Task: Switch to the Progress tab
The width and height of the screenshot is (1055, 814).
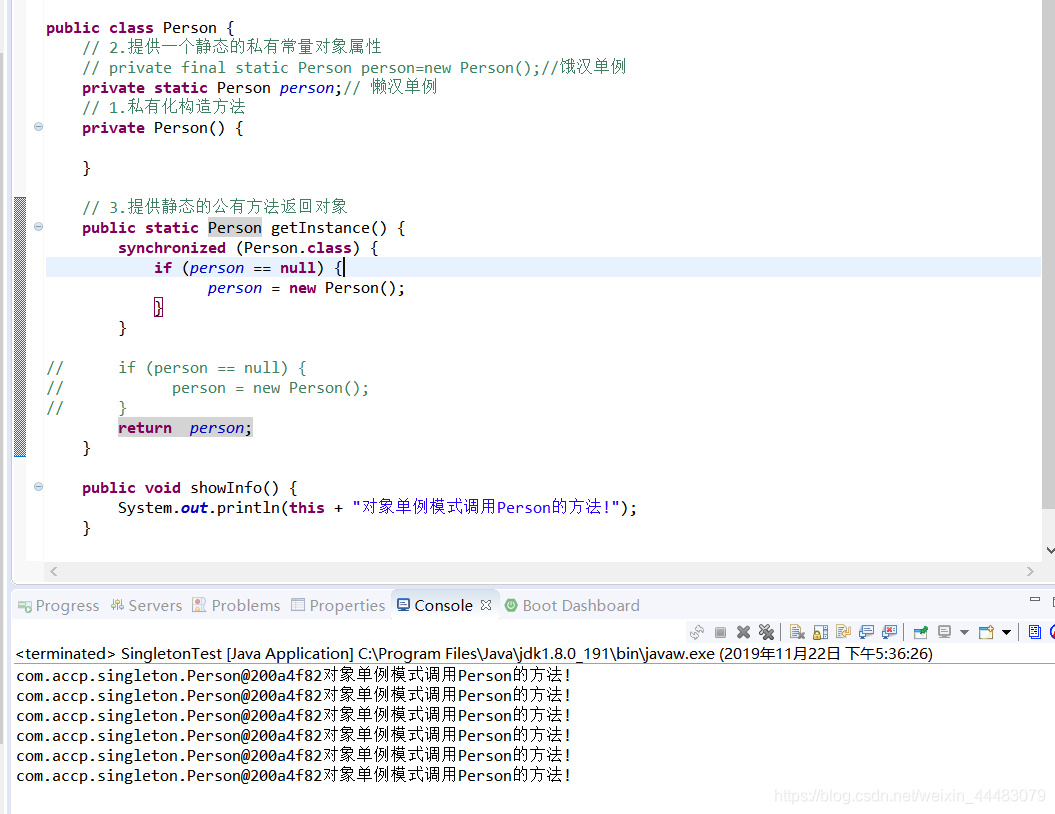Action: 59,605
